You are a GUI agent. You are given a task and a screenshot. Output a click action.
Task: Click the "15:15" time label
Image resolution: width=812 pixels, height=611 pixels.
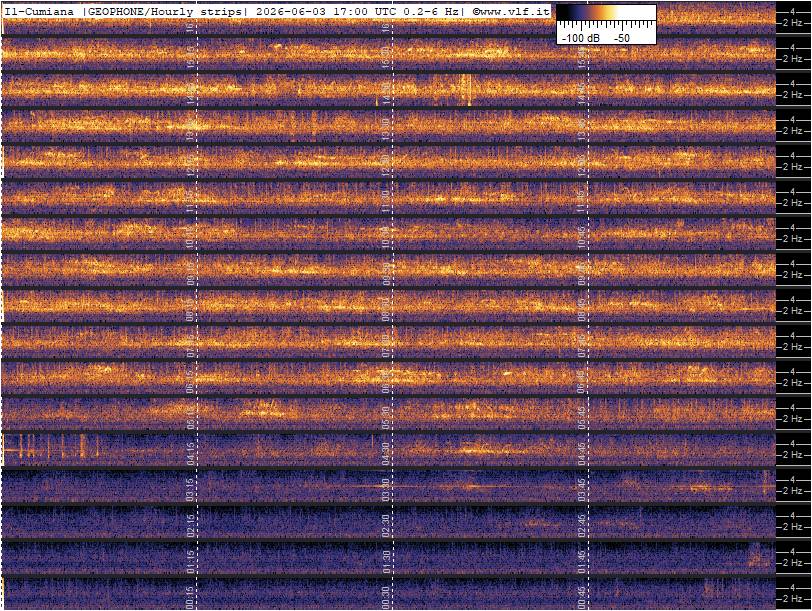point(190,58)
